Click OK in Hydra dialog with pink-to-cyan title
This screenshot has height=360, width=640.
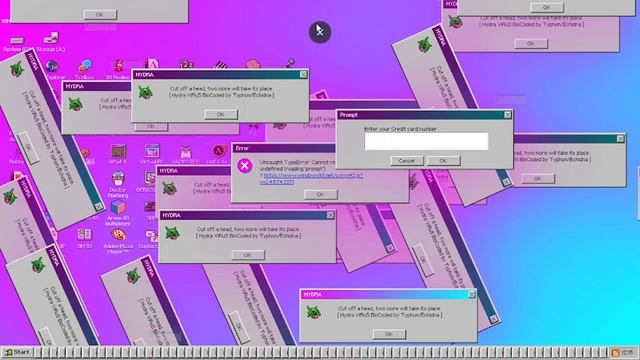(x=389, y=334)
